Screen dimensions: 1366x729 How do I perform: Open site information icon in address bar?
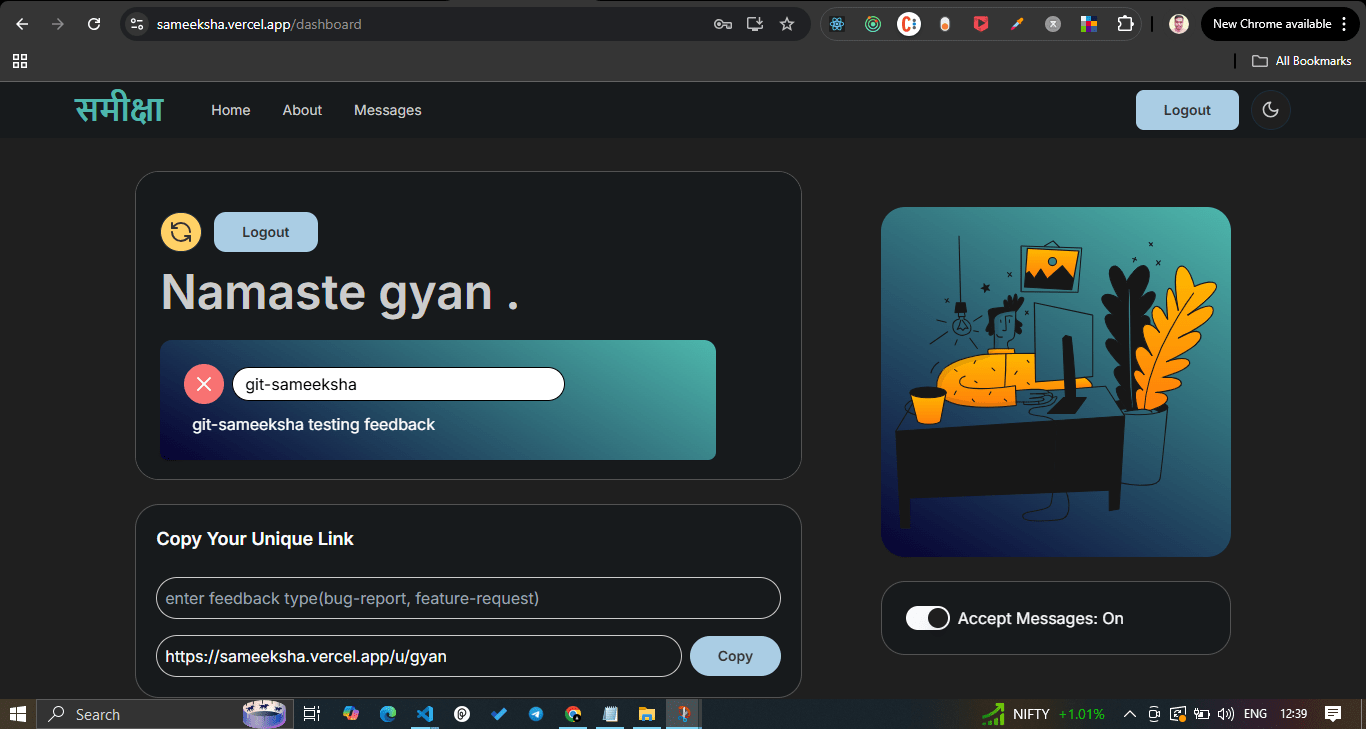(x=137, y=24)
